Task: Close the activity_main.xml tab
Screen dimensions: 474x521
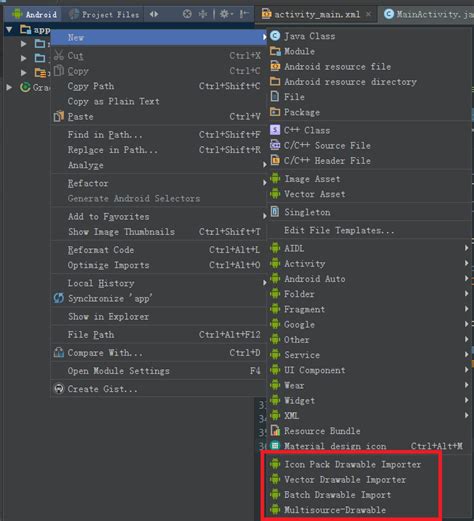Action: [368, 14]
